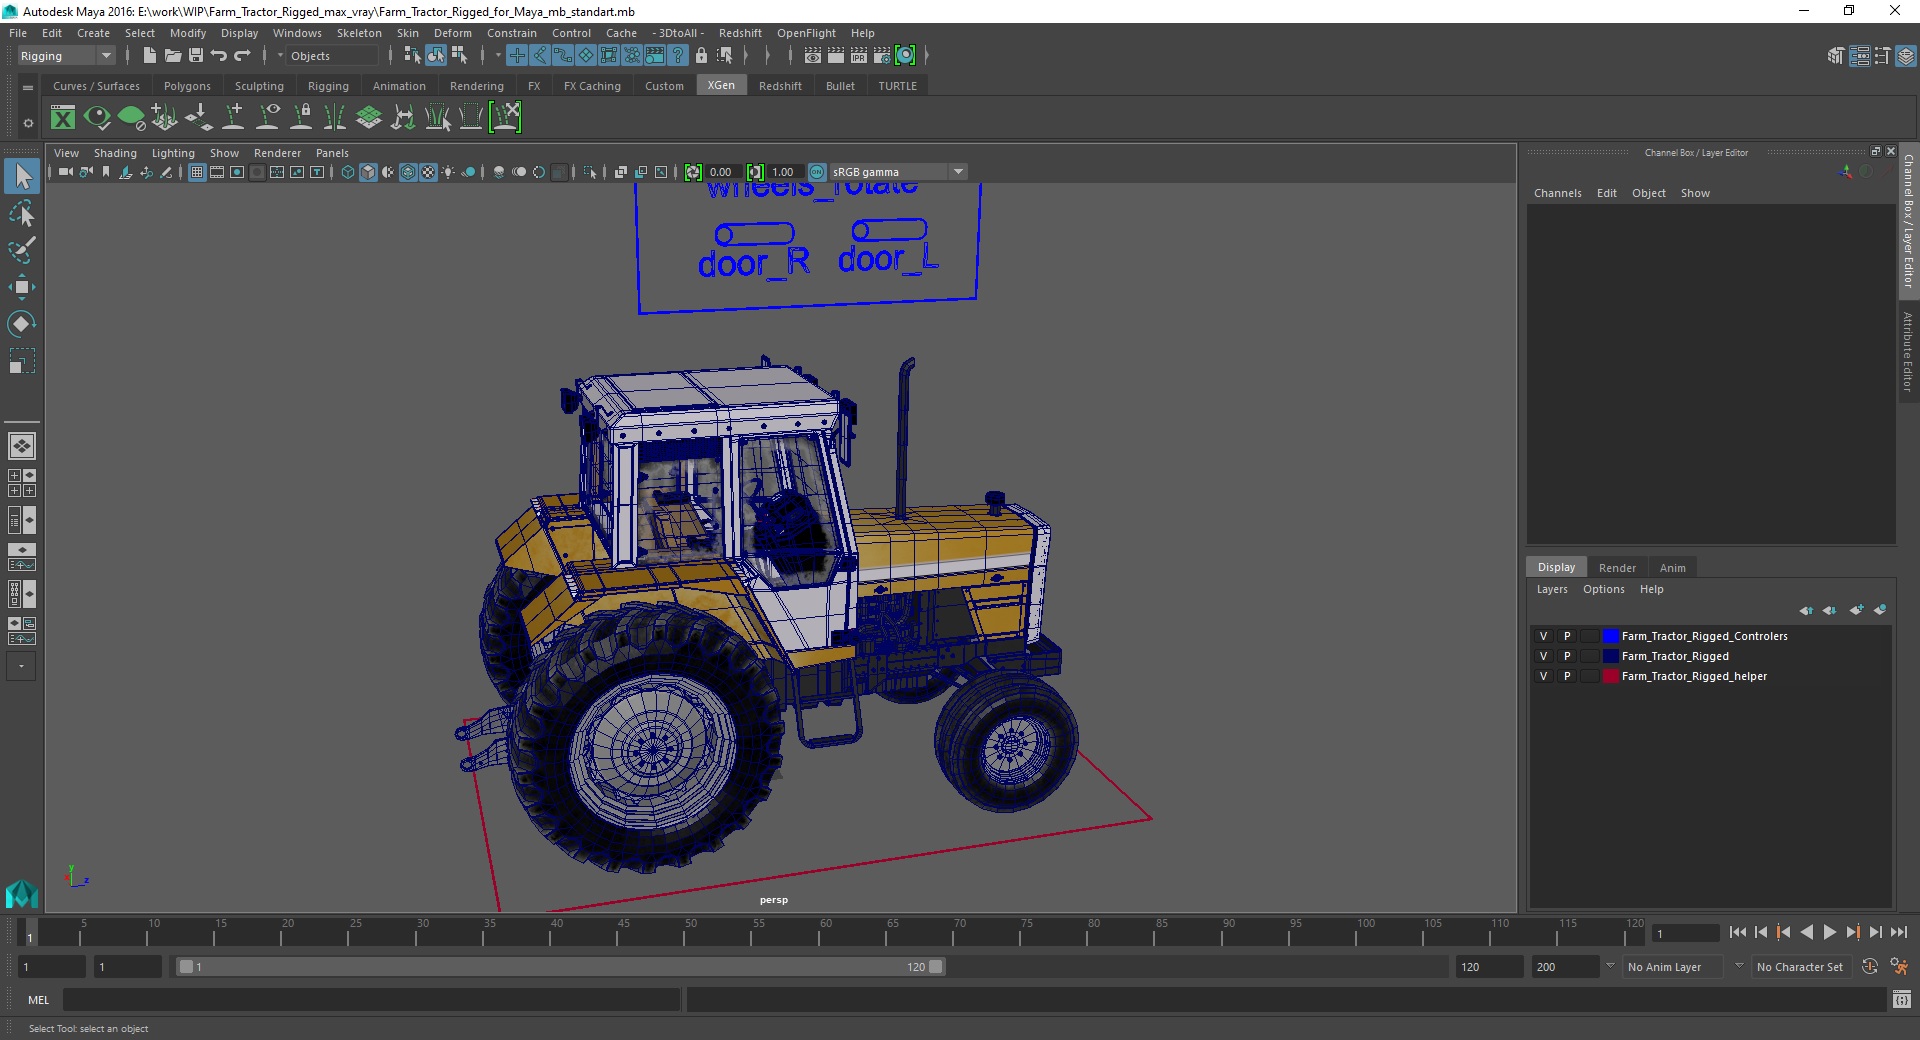Open the Rigging menu set dropdown
This screenshot has width=1920, height=1040.
tap(66, 56)
